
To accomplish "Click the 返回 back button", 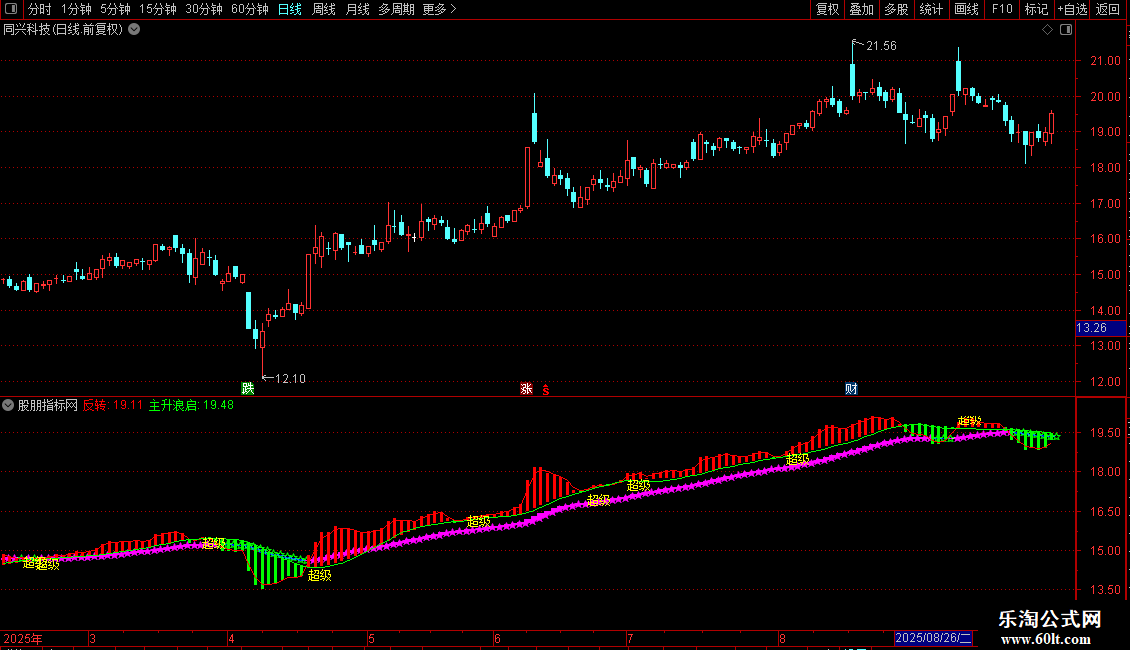I will tap(1108, 9).
